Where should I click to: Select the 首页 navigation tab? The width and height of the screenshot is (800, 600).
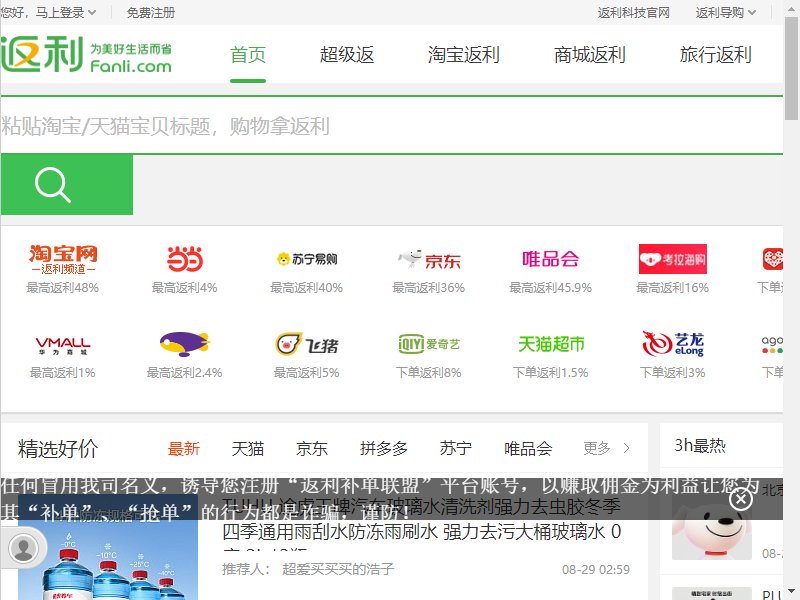click(x=248, y=55)
